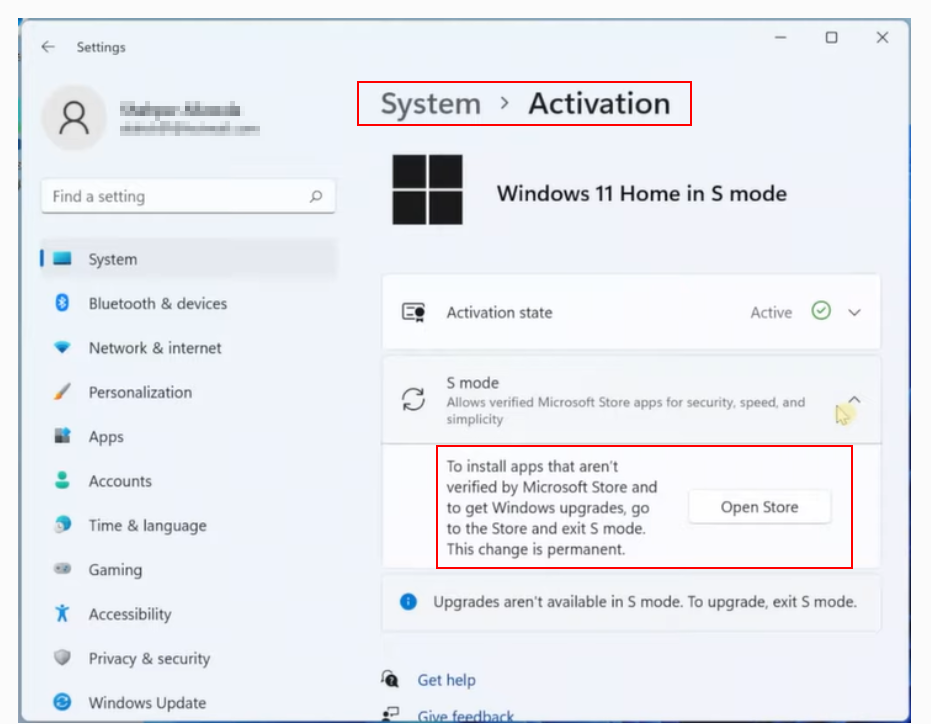
Task: Minimize the Settings window
Action: [781, 37]
